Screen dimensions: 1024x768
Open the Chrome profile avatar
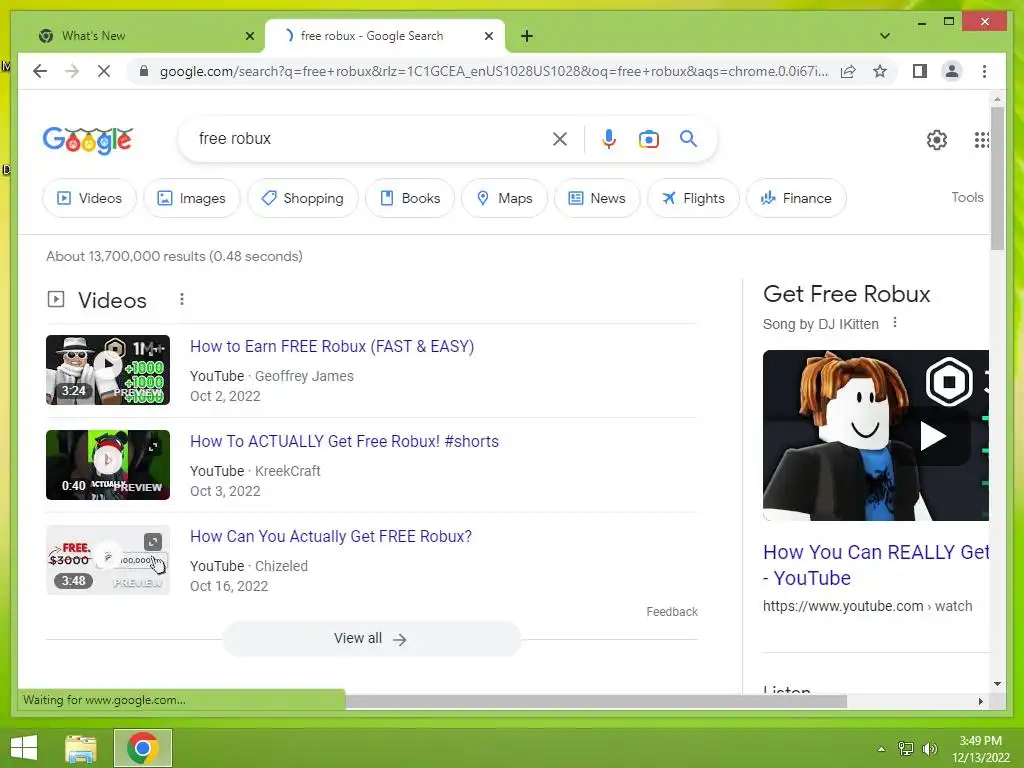point(952,71)
